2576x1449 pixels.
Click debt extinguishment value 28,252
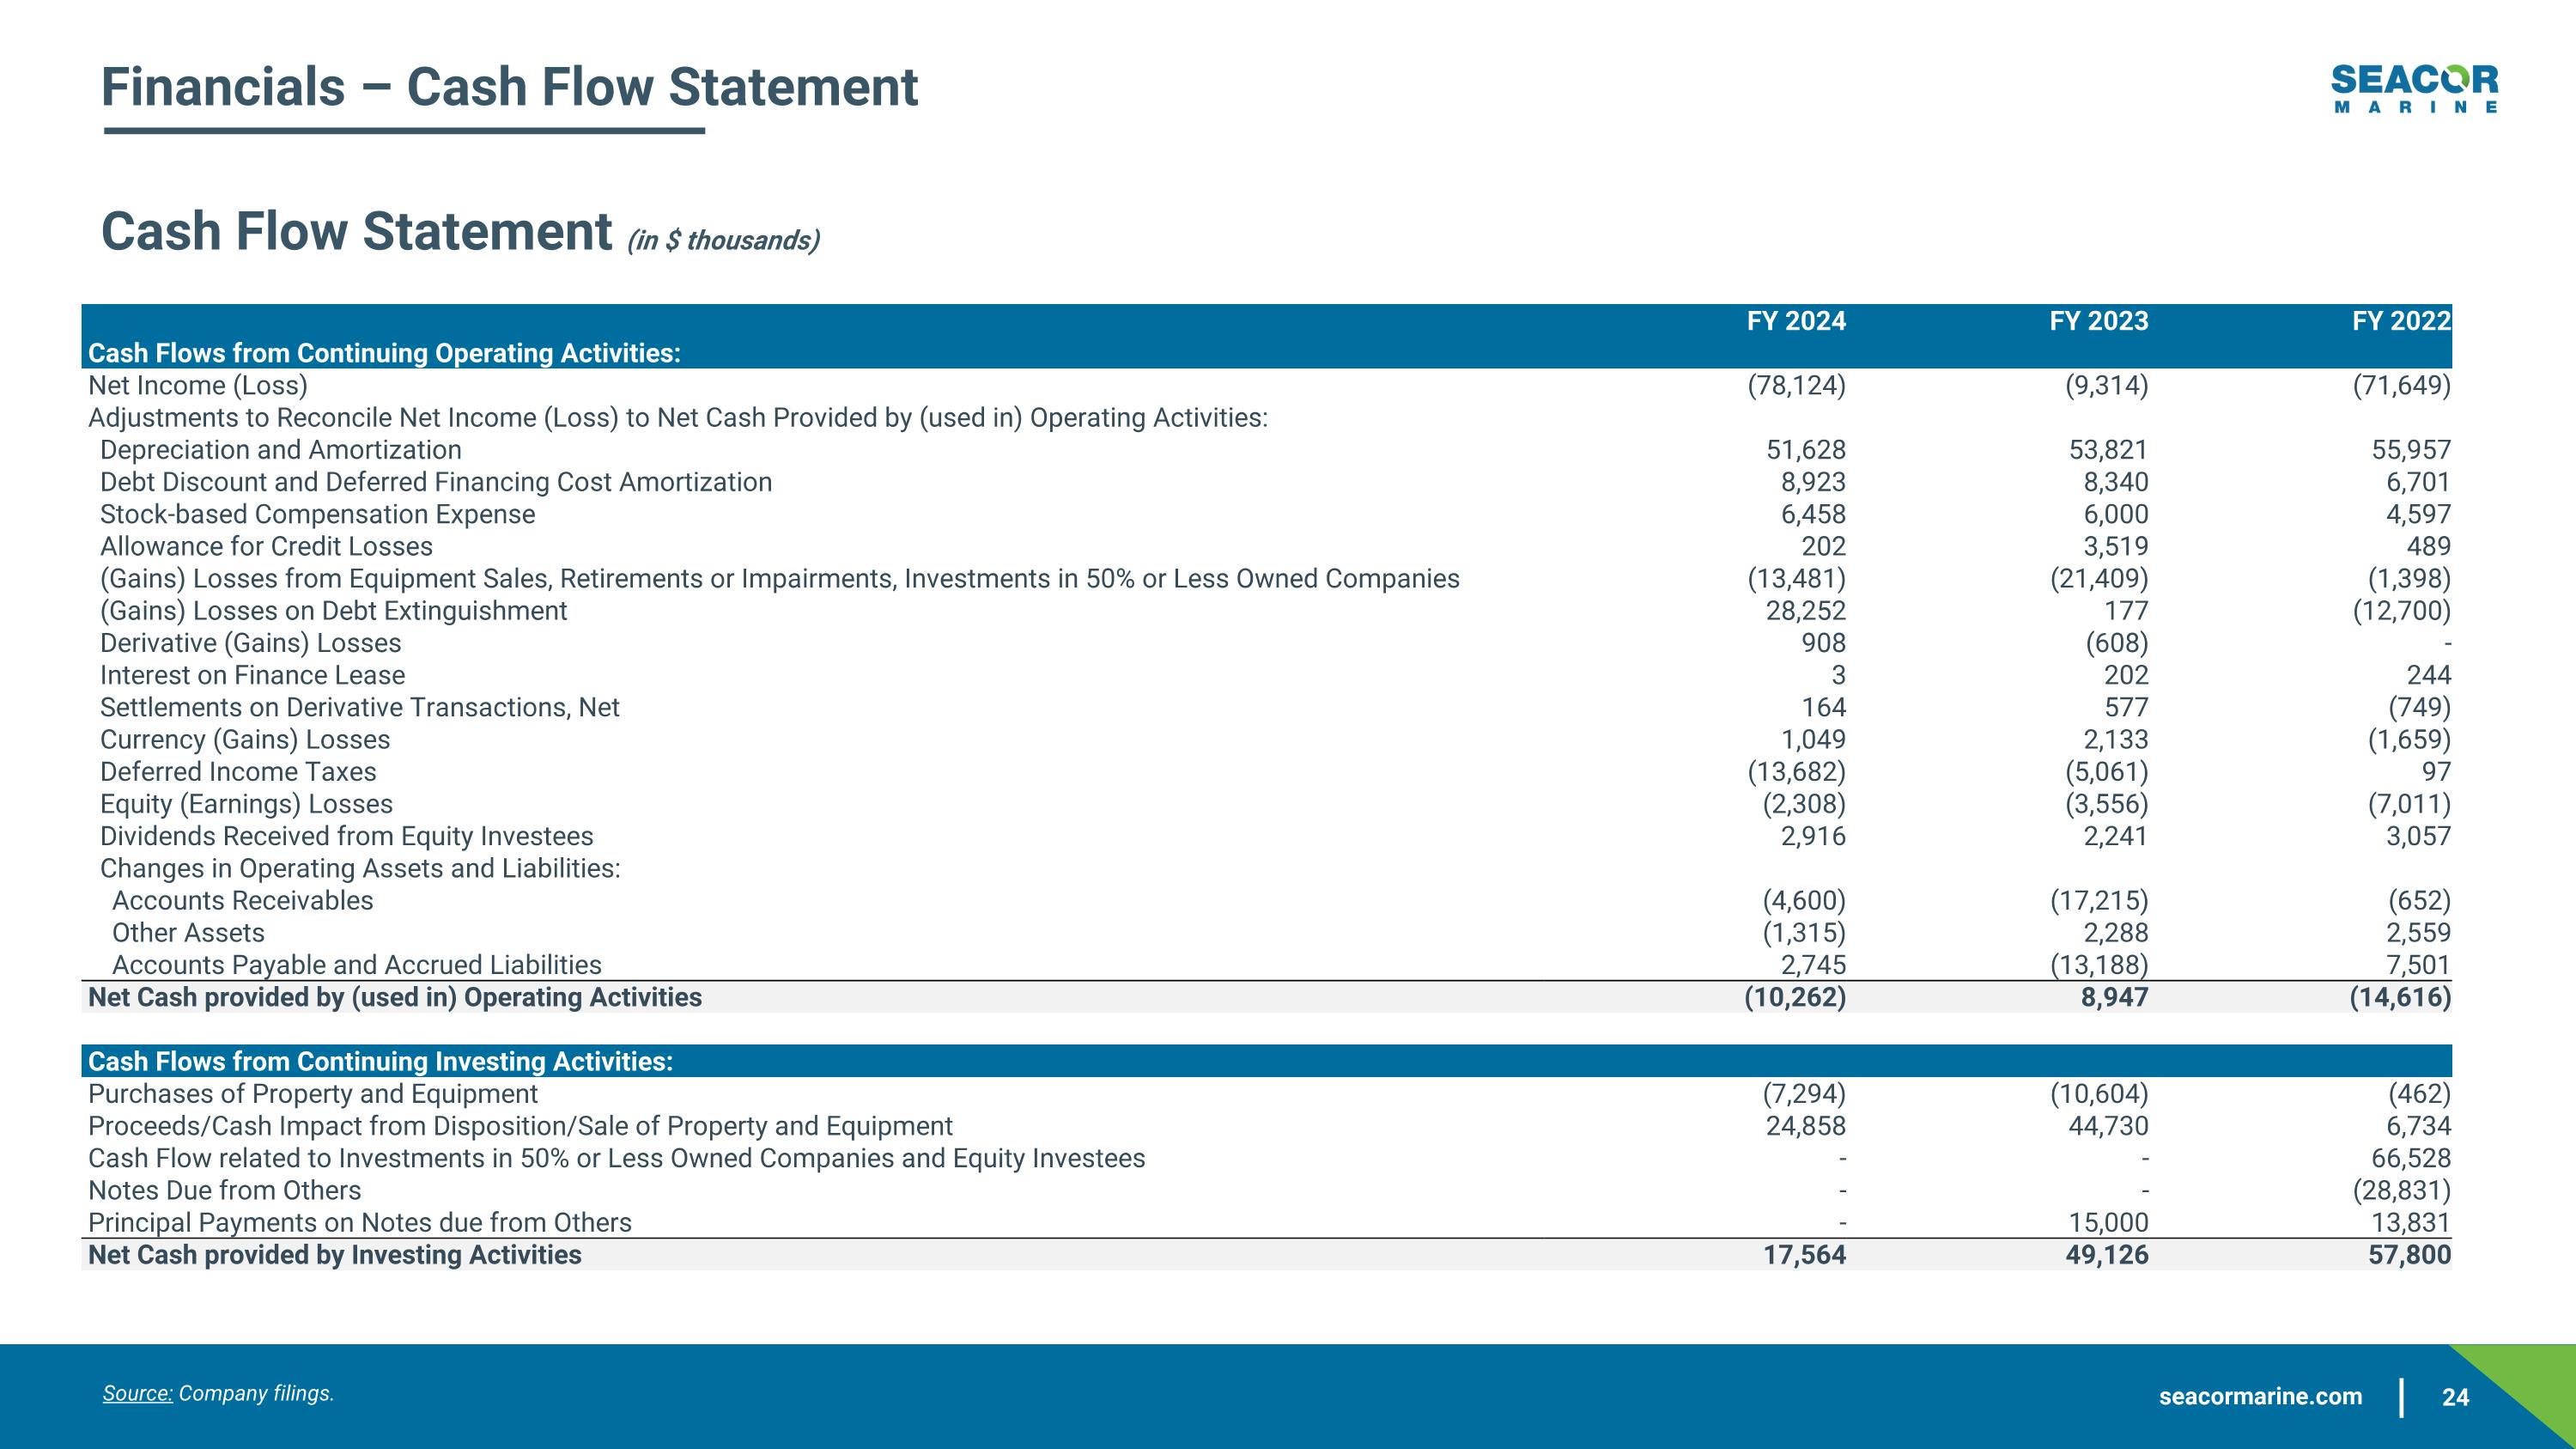click(x=1806, y=611)
